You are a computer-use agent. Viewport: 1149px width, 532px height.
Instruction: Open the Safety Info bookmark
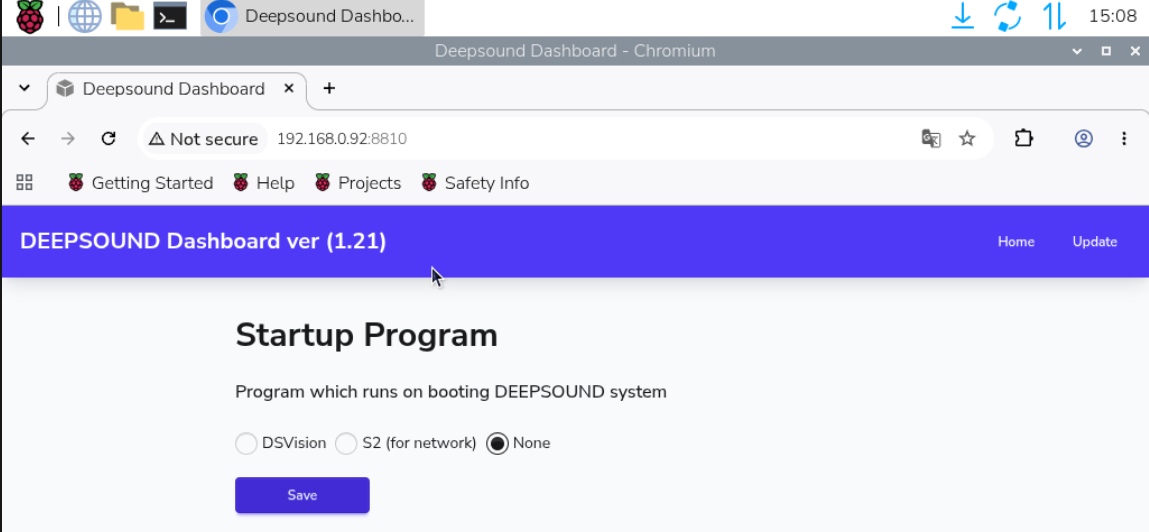[x=475, y=183]
